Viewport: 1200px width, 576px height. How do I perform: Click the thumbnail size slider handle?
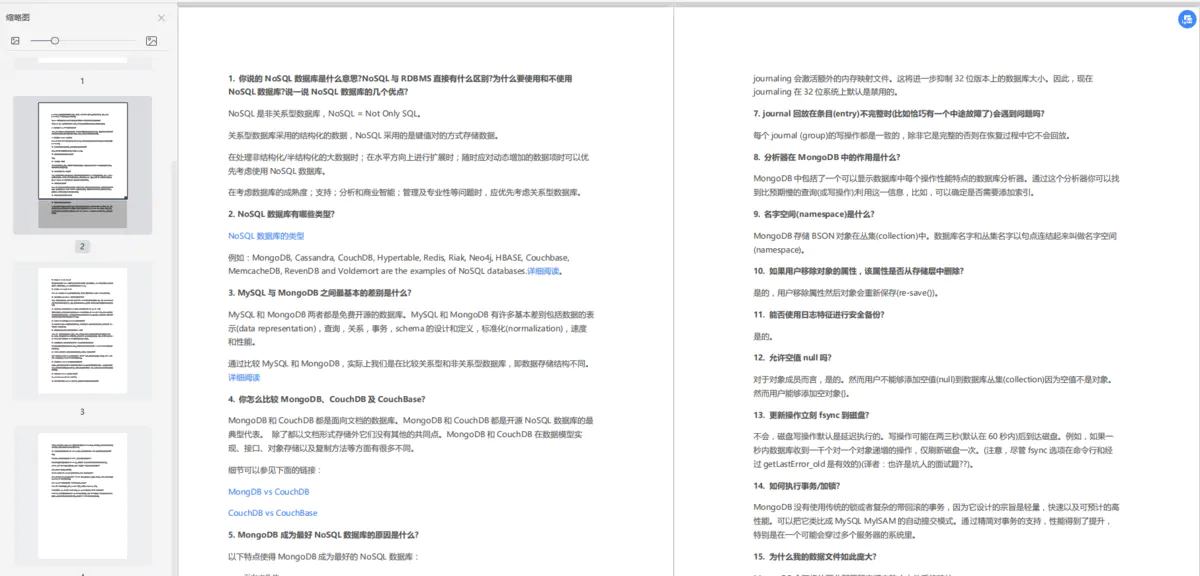coord(55,41)
